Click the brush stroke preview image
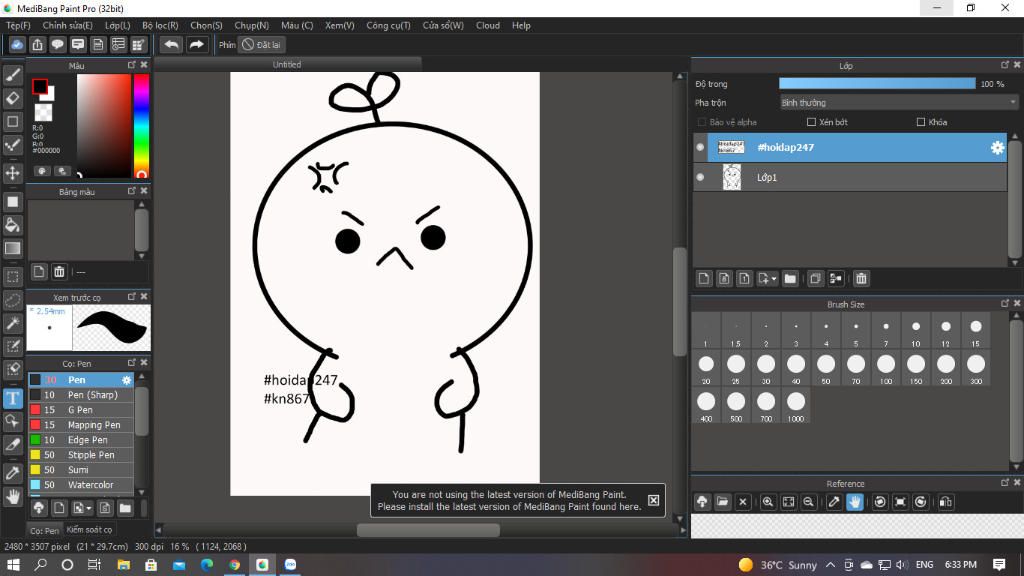 pos(112,327)
